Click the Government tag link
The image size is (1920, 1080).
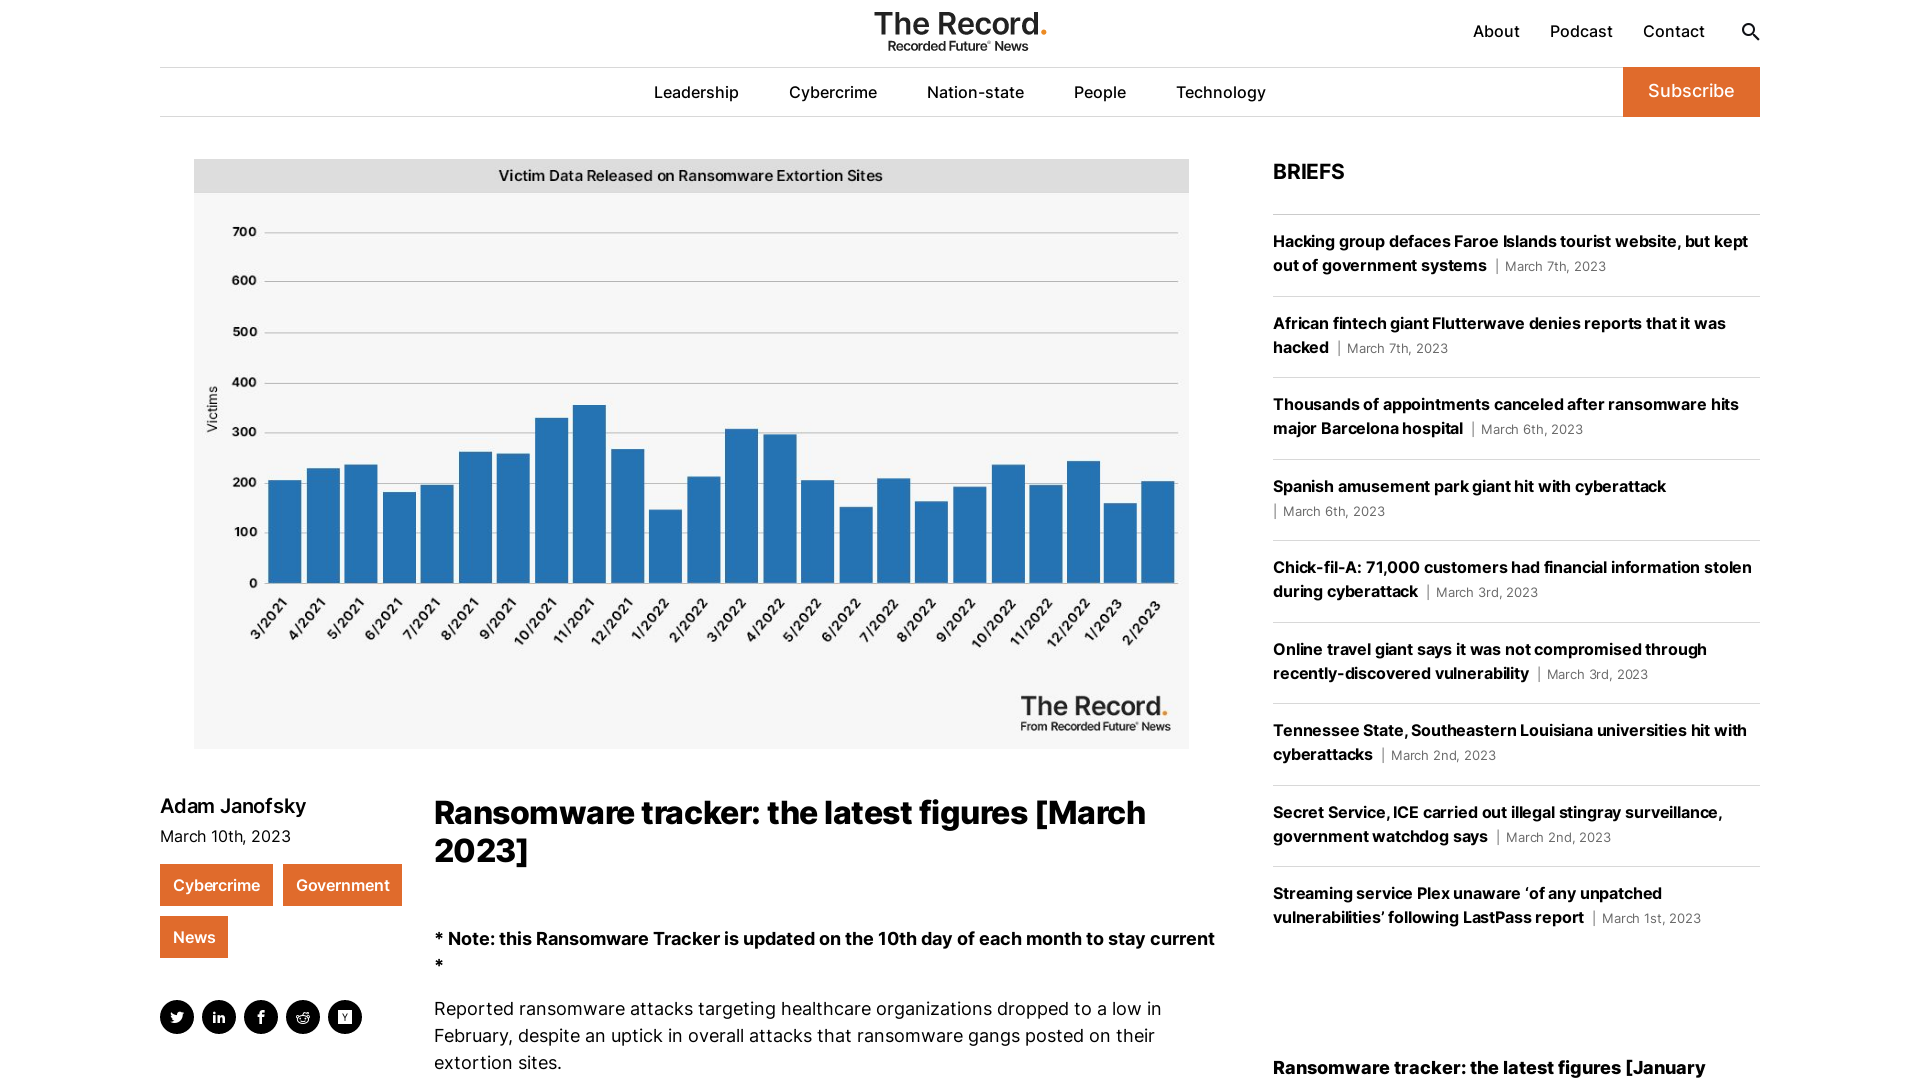tap(342, 885)
